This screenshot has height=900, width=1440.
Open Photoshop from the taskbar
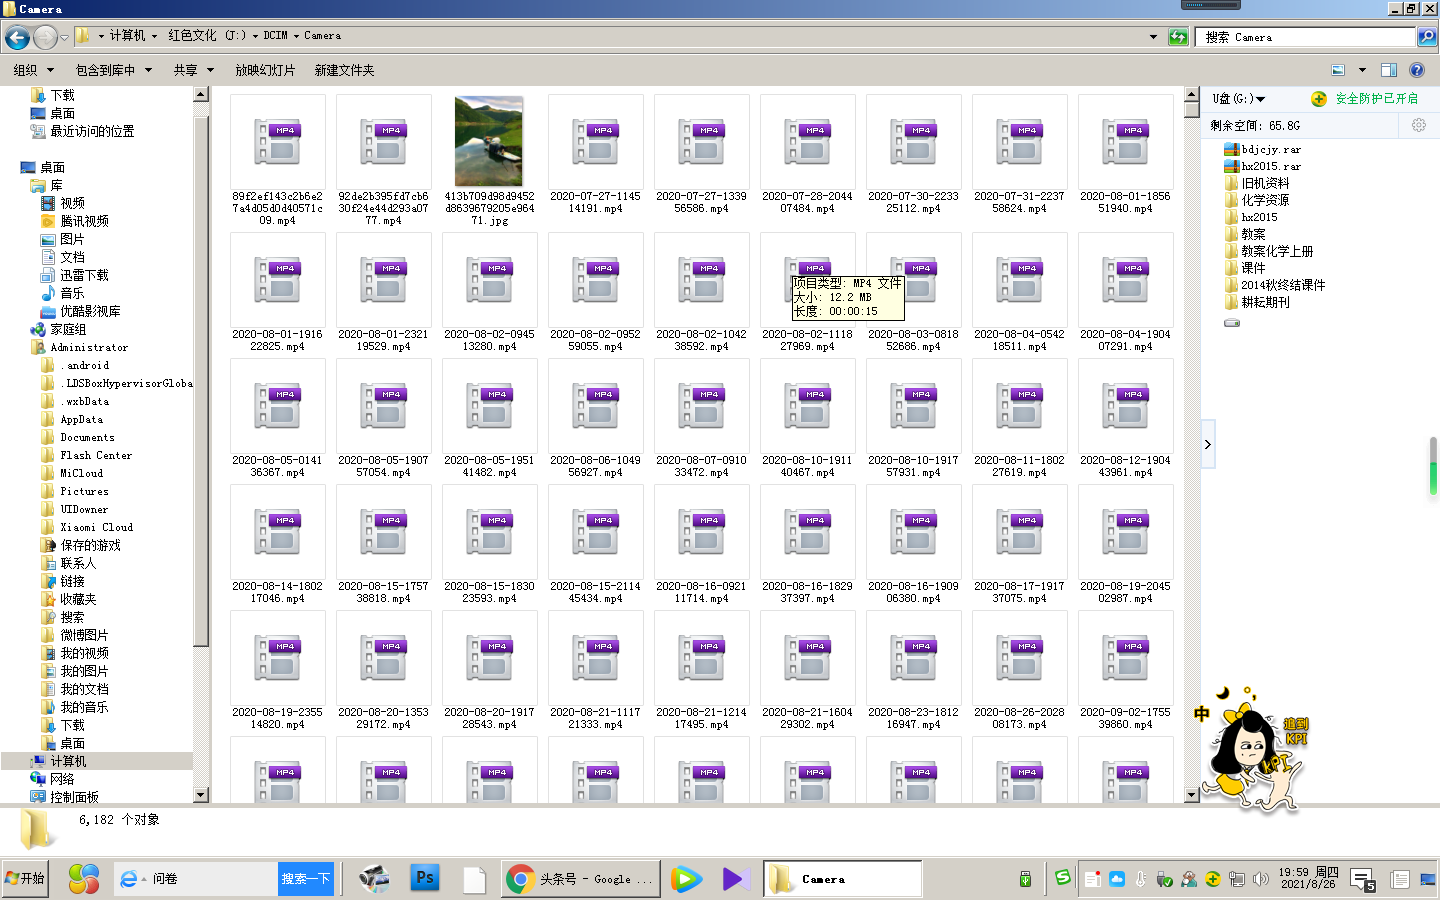(425, 879)
